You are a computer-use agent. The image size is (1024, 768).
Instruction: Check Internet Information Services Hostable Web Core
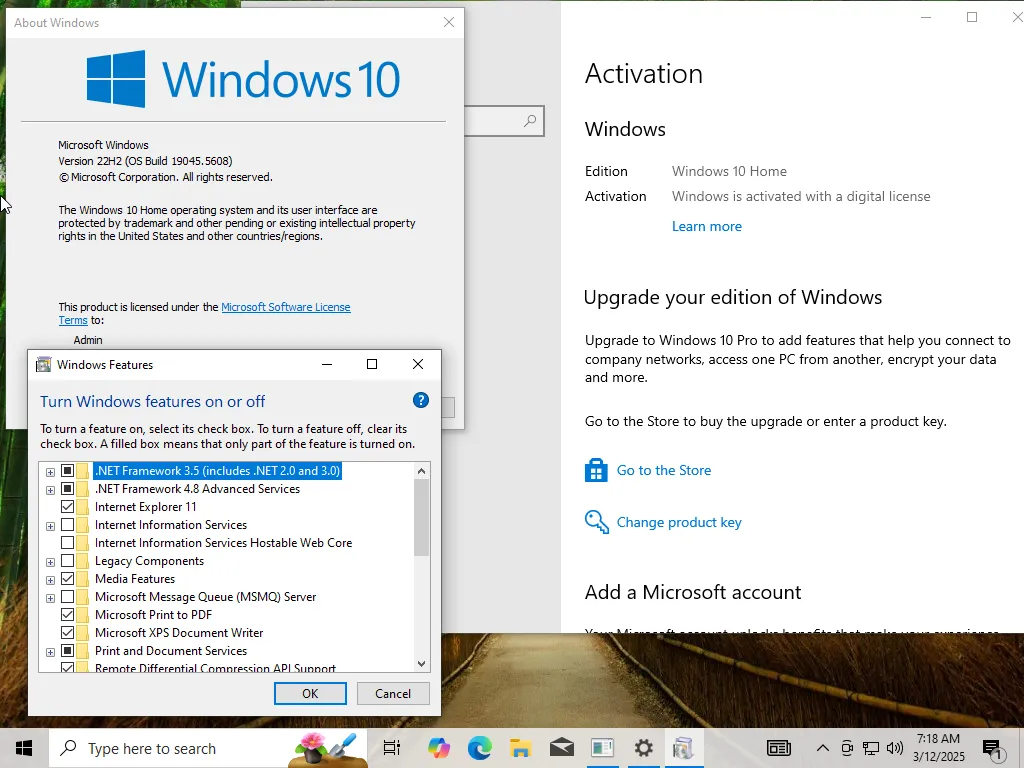(67, 543)
